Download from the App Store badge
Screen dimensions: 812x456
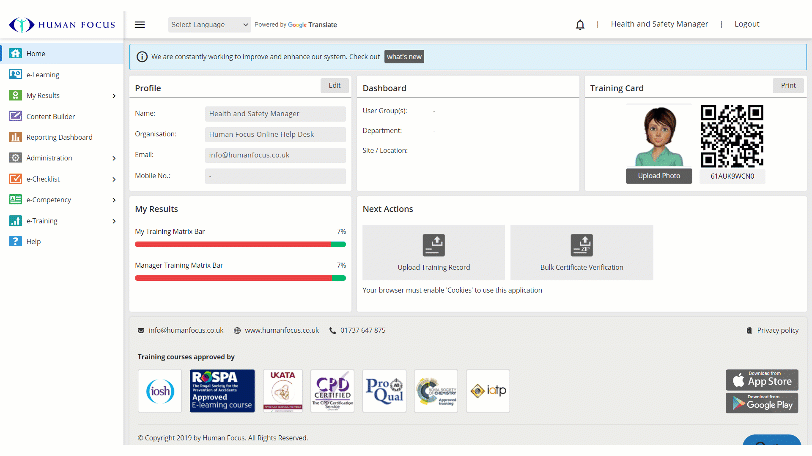(x=761, y=380)
